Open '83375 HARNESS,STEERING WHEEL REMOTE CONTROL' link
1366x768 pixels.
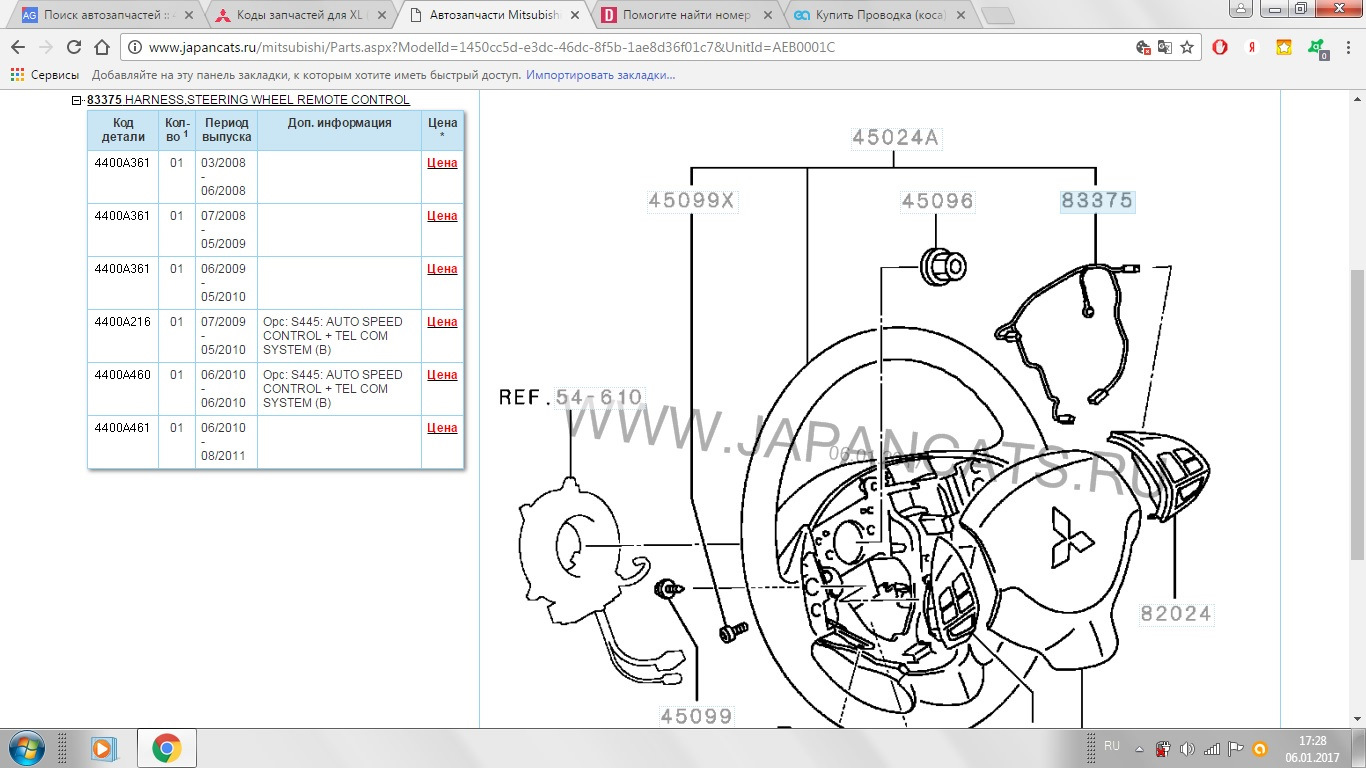pos(248,100)
